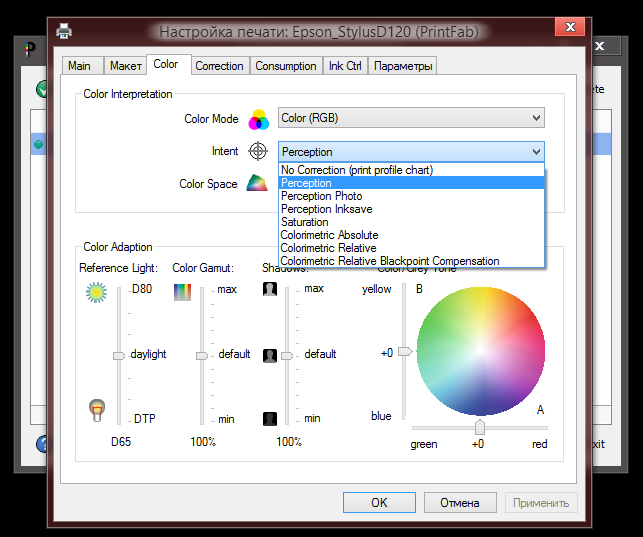This screenshot has height=537, width=643.
Task: Click the sun icon at D80 reference light
Action: (96, 292)
